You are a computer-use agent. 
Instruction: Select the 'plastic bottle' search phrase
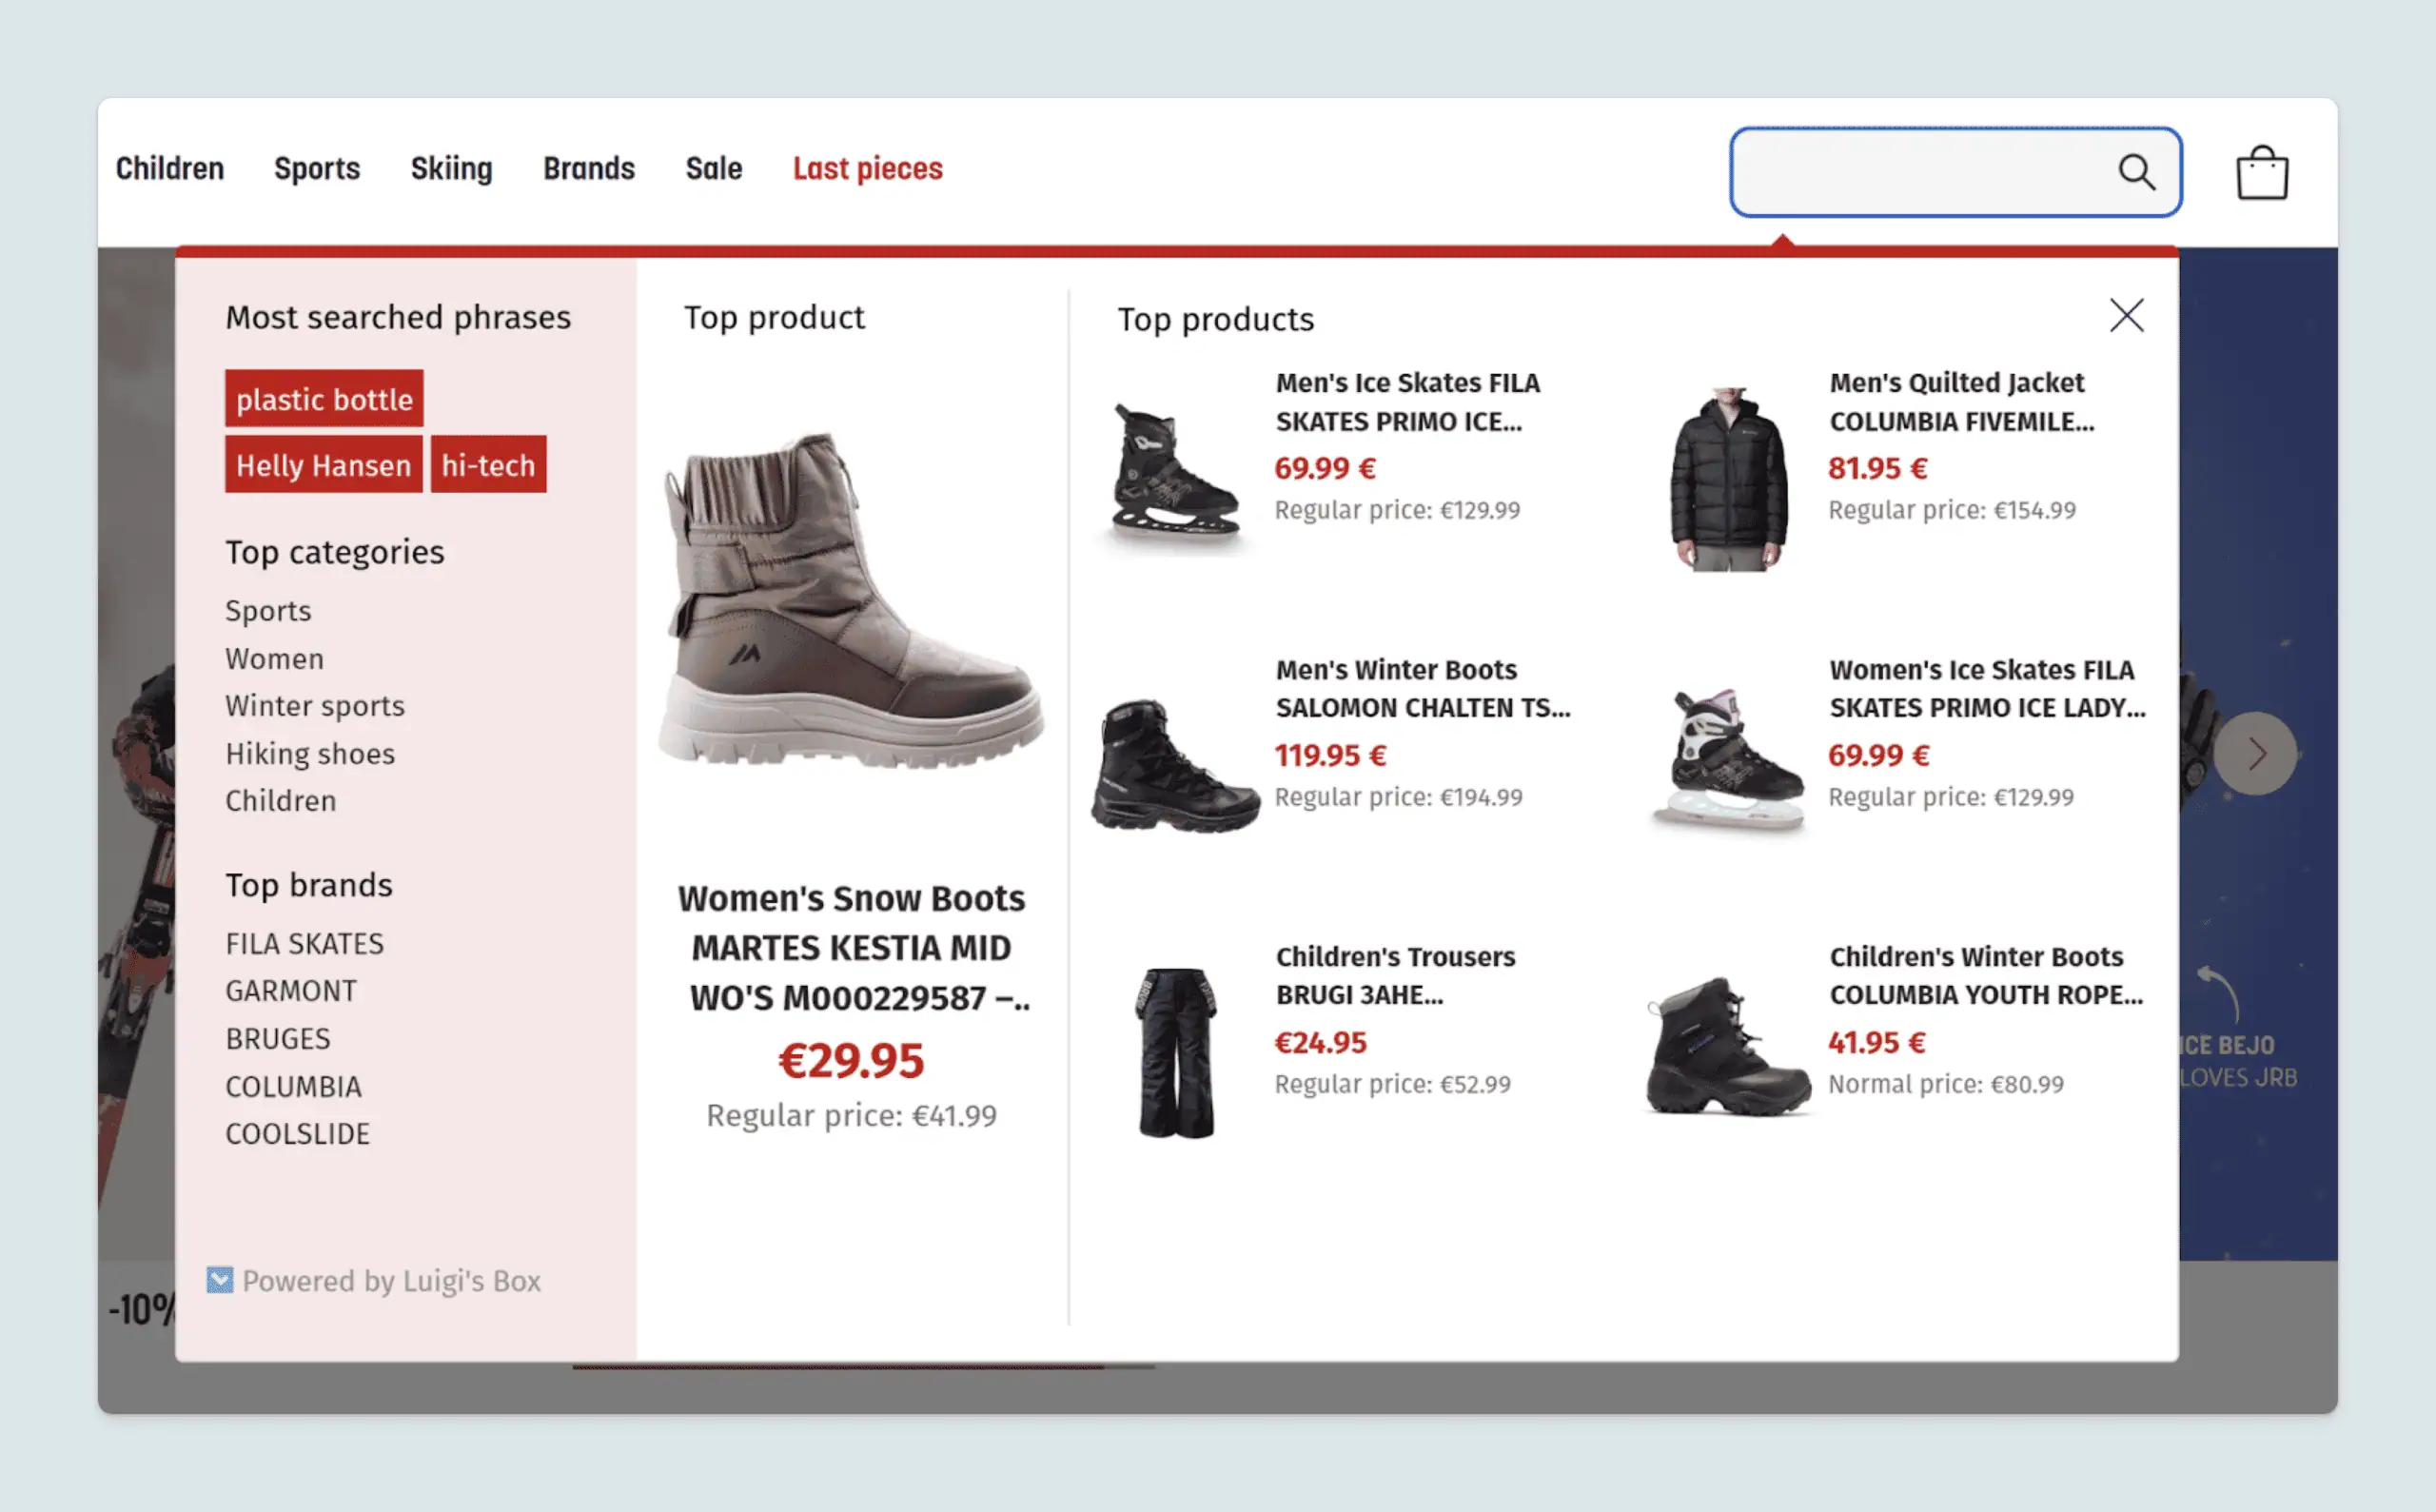click(324, 399)
